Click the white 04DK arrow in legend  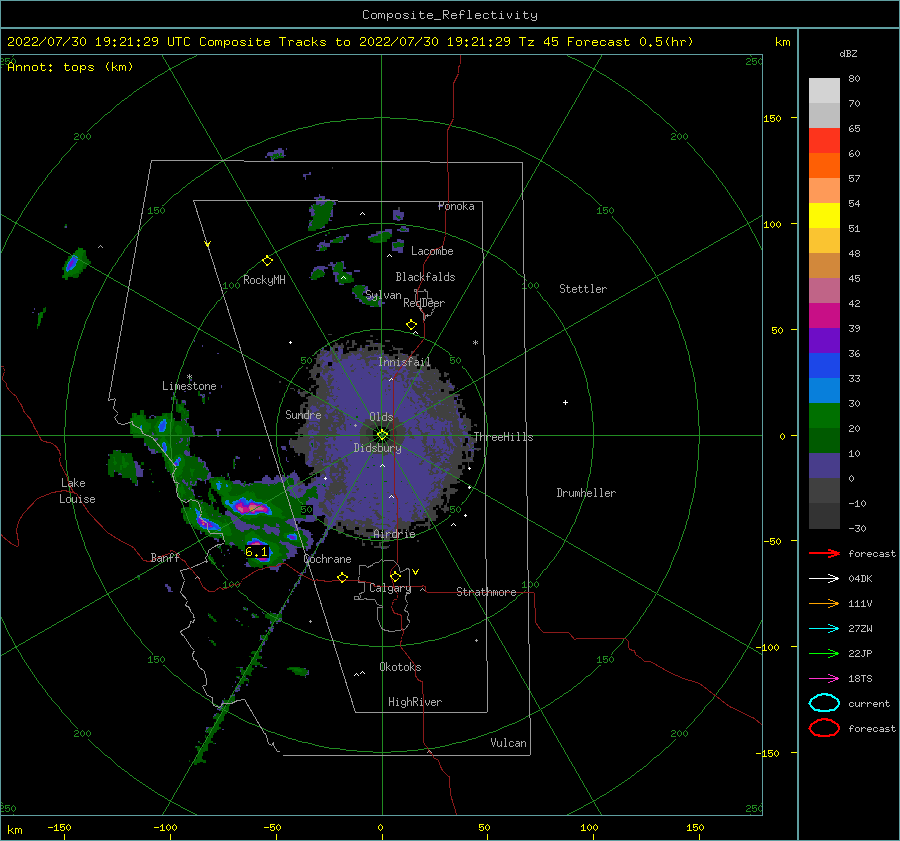pyautogui.click(x=824, y=578)
